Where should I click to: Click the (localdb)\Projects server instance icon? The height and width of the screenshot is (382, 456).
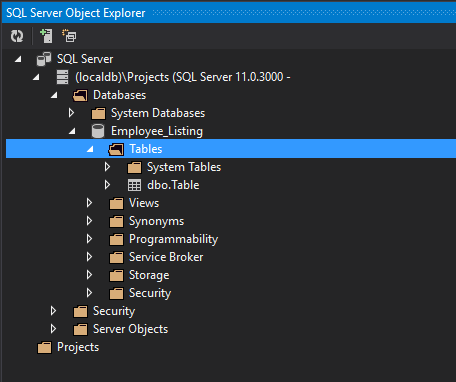tap(62, 77)
